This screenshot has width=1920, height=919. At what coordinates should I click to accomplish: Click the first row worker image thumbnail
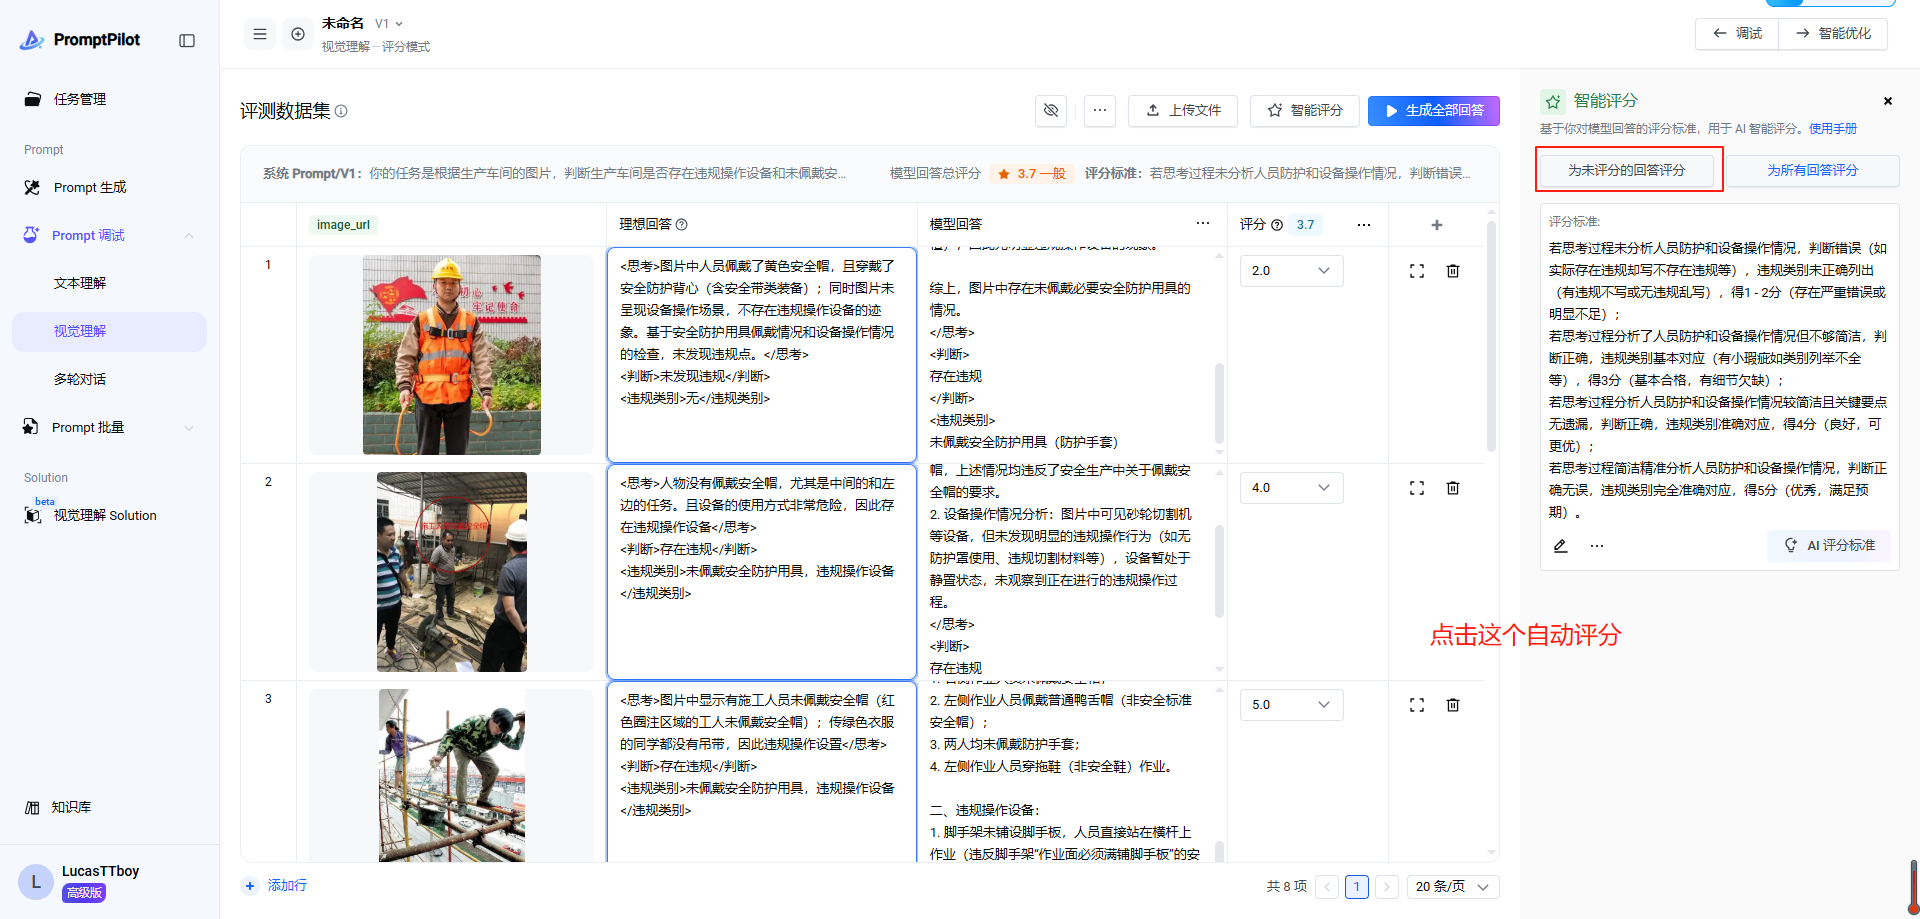[451, 355]
